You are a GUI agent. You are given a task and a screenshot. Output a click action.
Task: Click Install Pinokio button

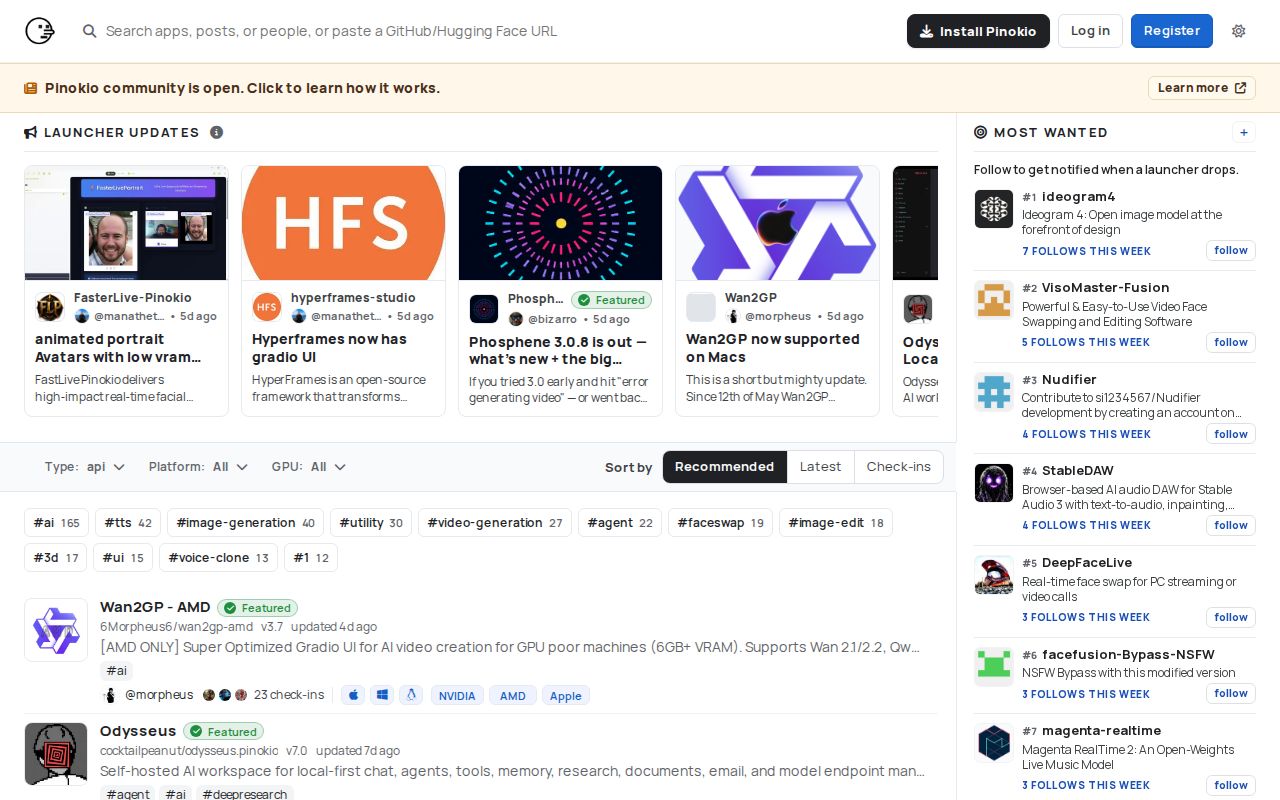pyautogui.click(x=978, y=31)
